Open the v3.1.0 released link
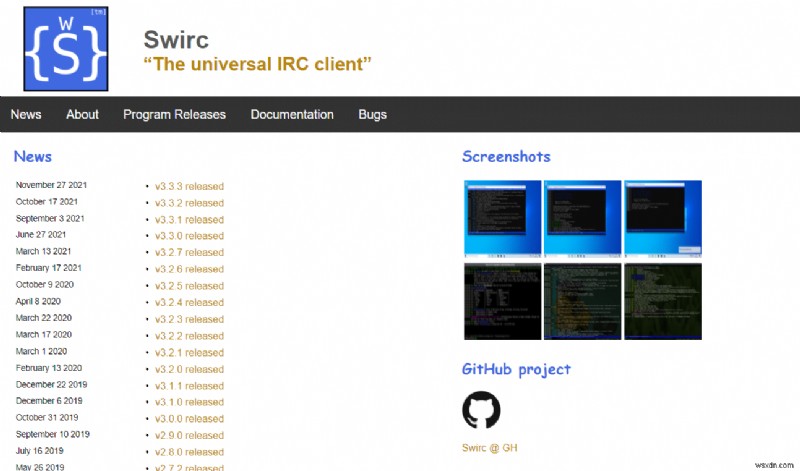800x471 pixels. [x=189, y=402]
